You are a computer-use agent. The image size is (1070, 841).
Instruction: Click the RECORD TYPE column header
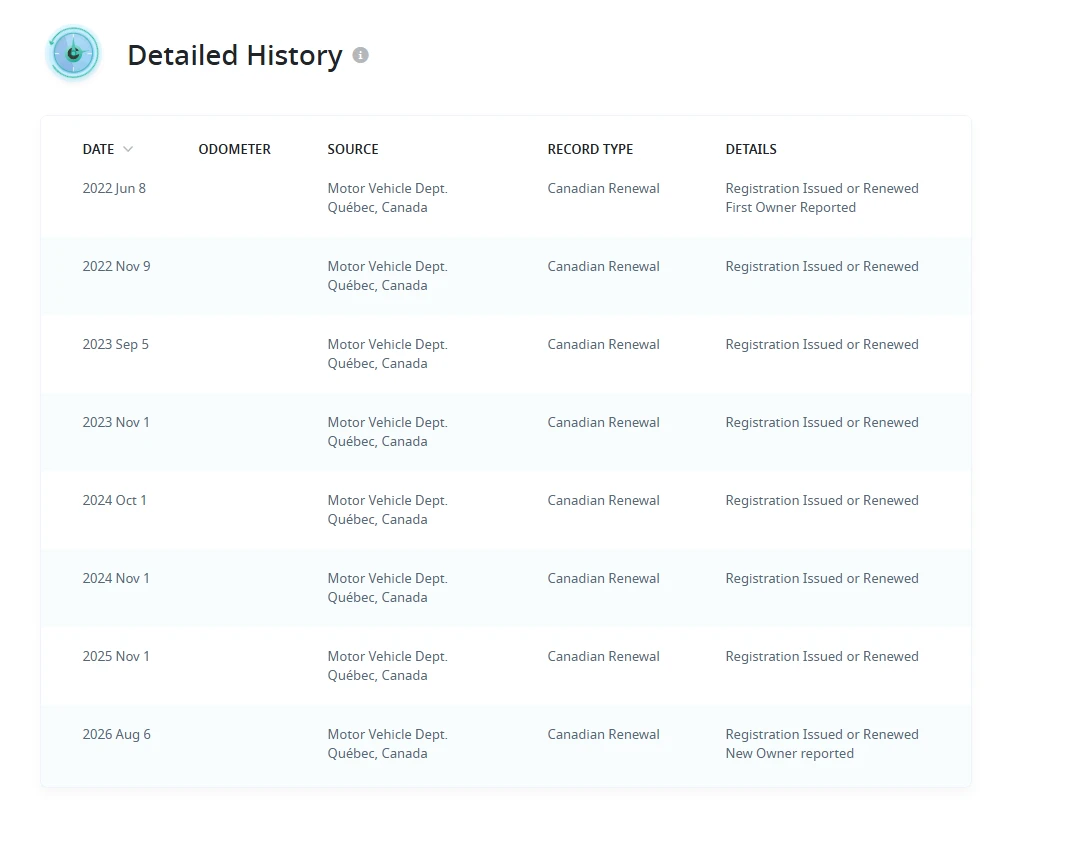[590, 149]
